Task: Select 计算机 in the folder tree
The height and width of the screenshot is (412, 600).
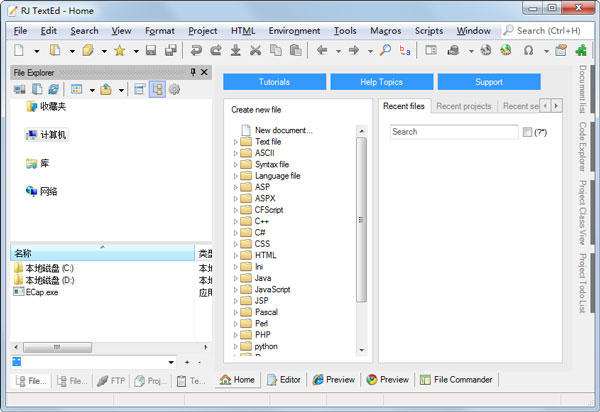Action: tap(47, 135)
